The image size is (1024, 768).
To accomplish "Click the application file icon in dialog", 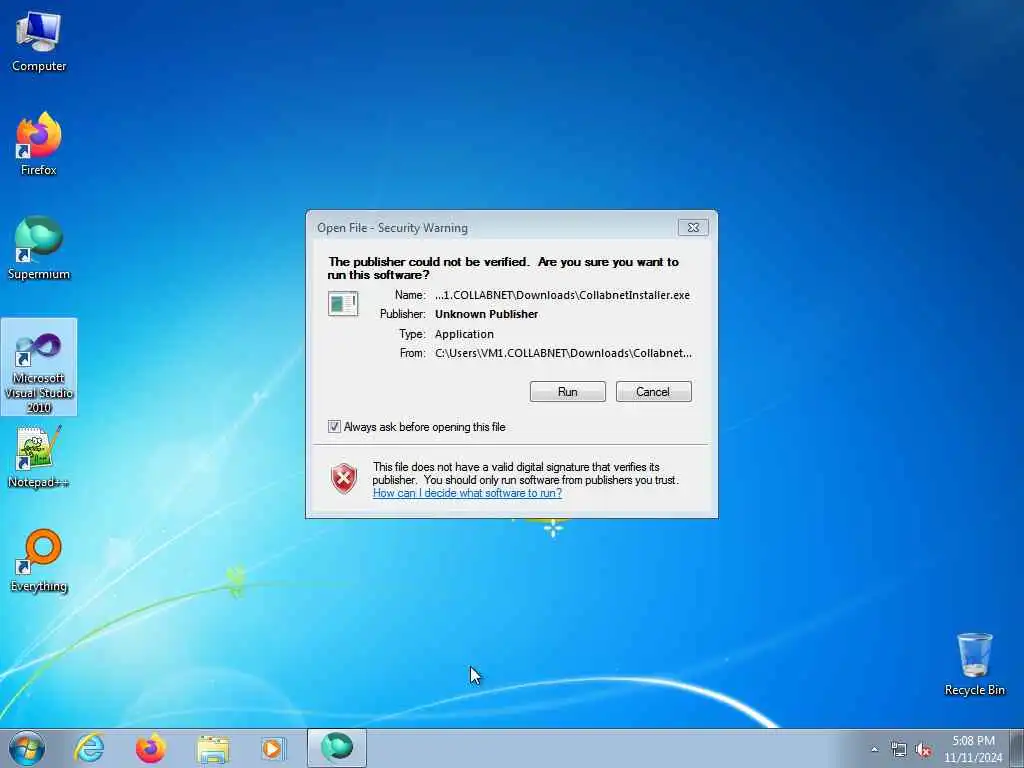I will (343, 304).
